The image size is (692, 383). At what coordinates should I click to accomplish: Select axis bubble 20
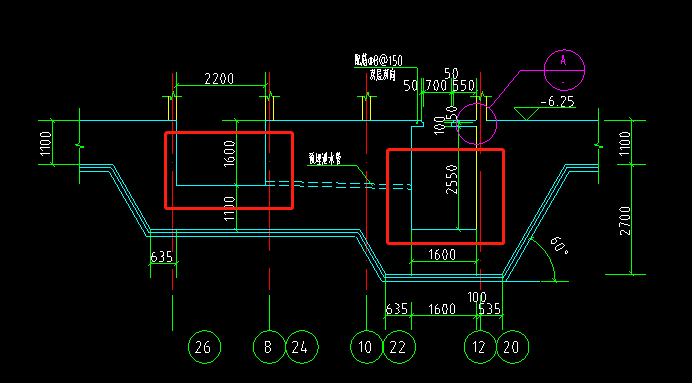pos(512,347)
